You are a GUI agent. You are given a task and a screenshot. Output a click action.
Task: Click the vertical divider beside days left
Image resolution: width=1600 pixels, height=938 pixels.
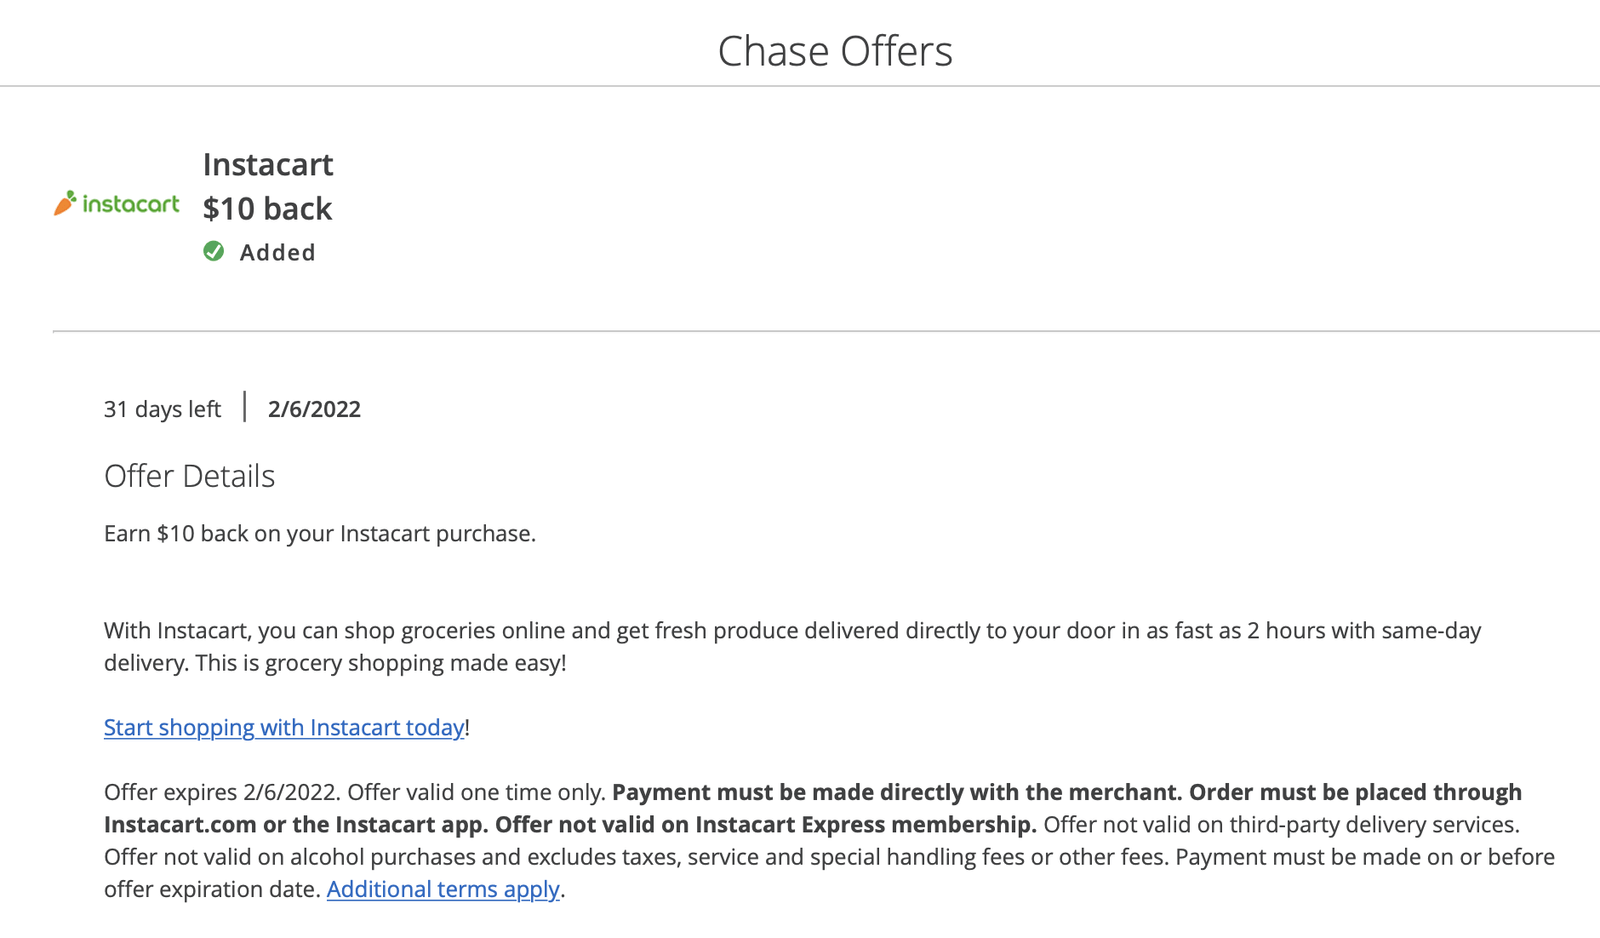click(x=245, y=407)
